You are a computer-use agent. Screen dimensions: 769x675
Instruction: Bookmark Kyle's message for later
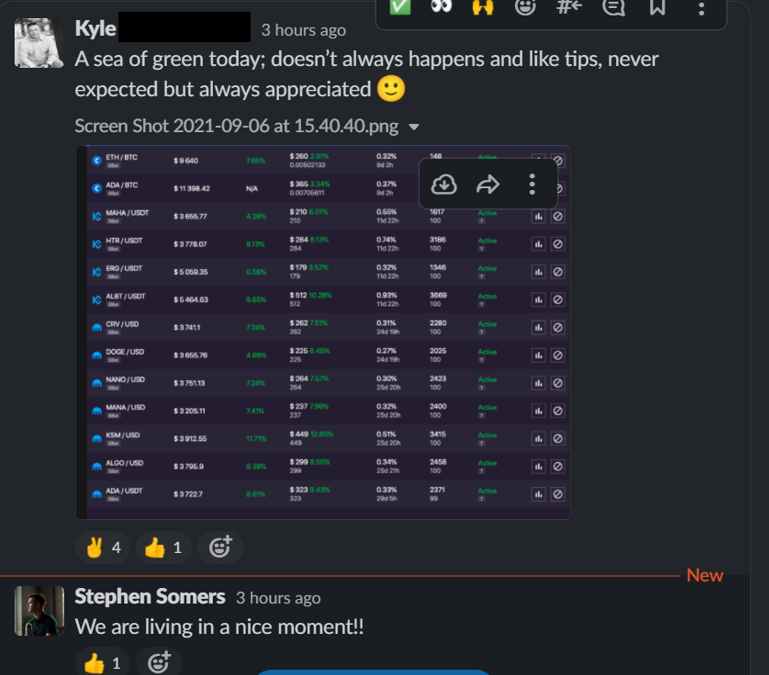(x=657, y=8)
